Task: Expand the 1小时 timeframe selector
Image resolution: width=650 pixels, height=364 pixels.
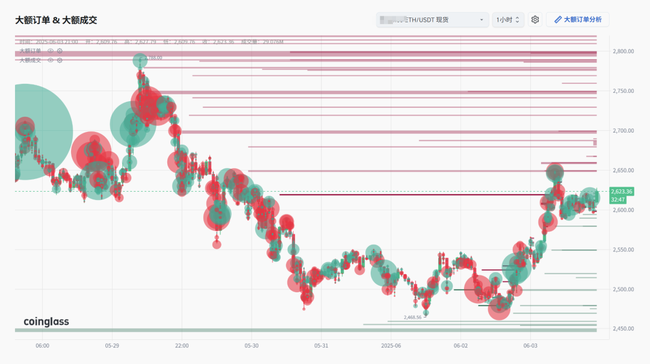Action: pos(508,19)
